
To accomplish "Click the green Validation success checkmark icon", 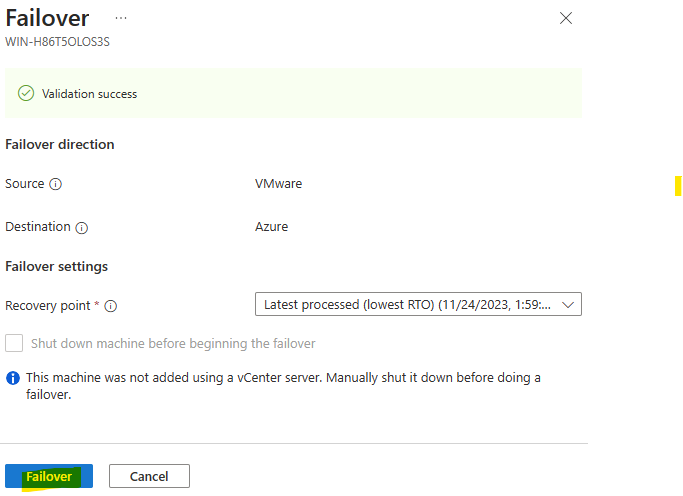I will 26,93.
